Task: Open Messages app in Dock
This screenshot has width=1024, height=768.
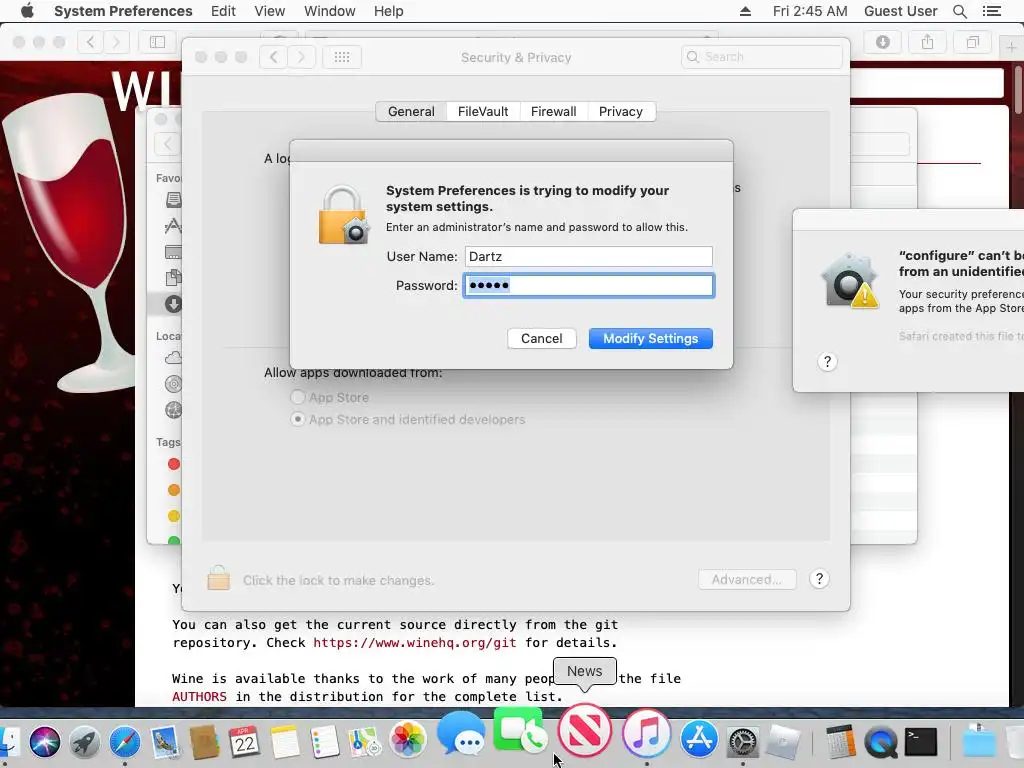Action: pyautogui.click(x=461, y=733)
